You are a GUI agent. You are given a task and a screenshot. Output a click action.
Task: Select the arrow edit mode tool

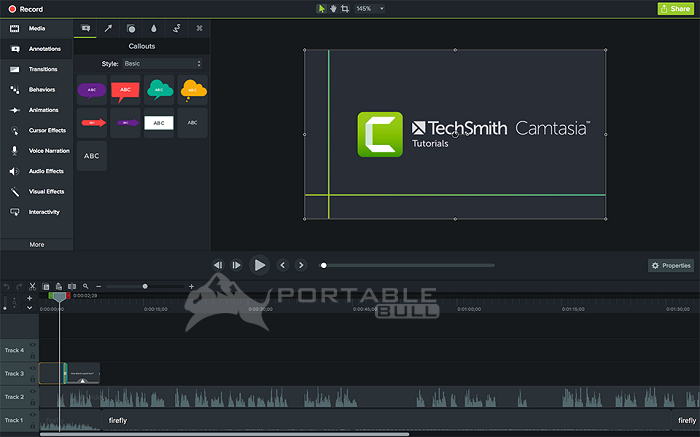[x=321, y=8]
